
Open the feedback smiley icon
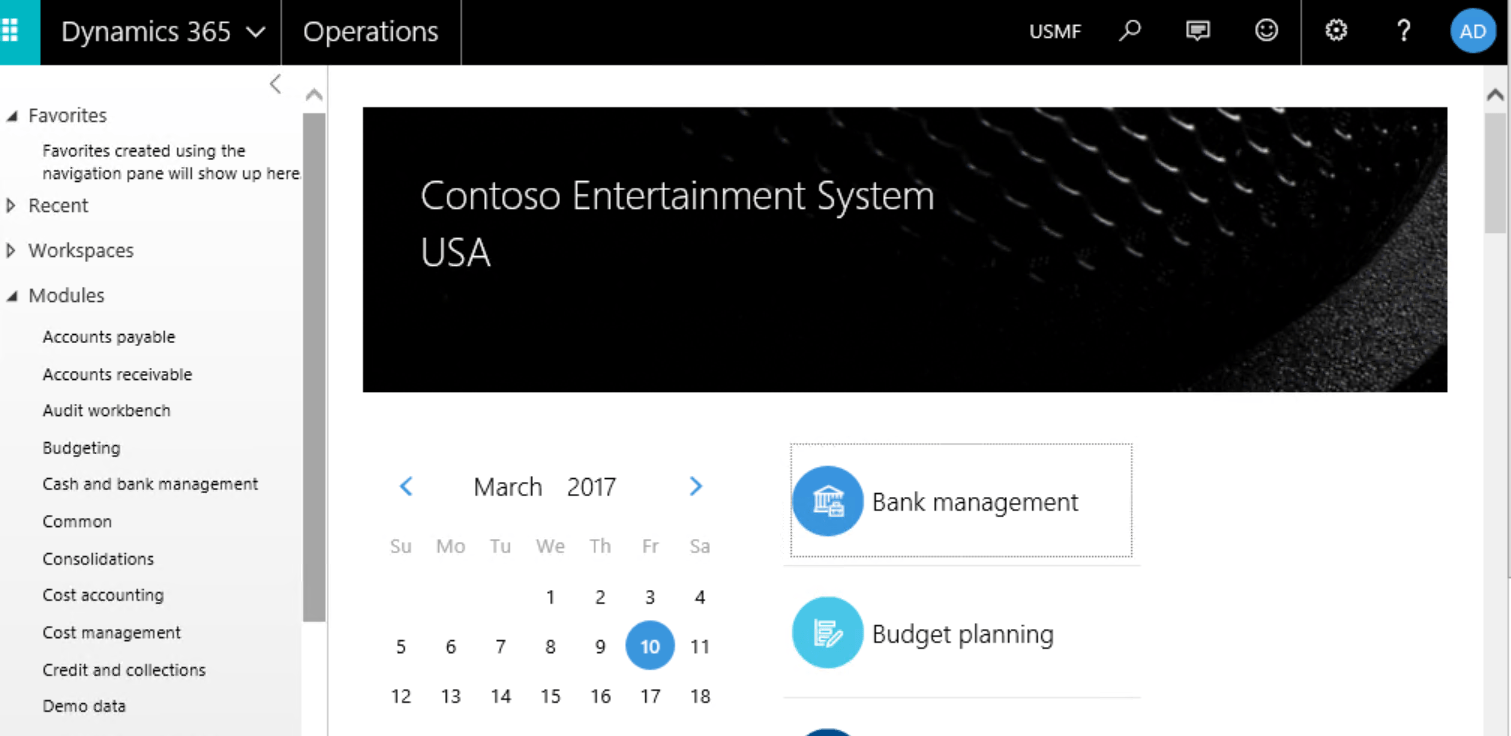pyautogui.click(x=1265, y=31)
